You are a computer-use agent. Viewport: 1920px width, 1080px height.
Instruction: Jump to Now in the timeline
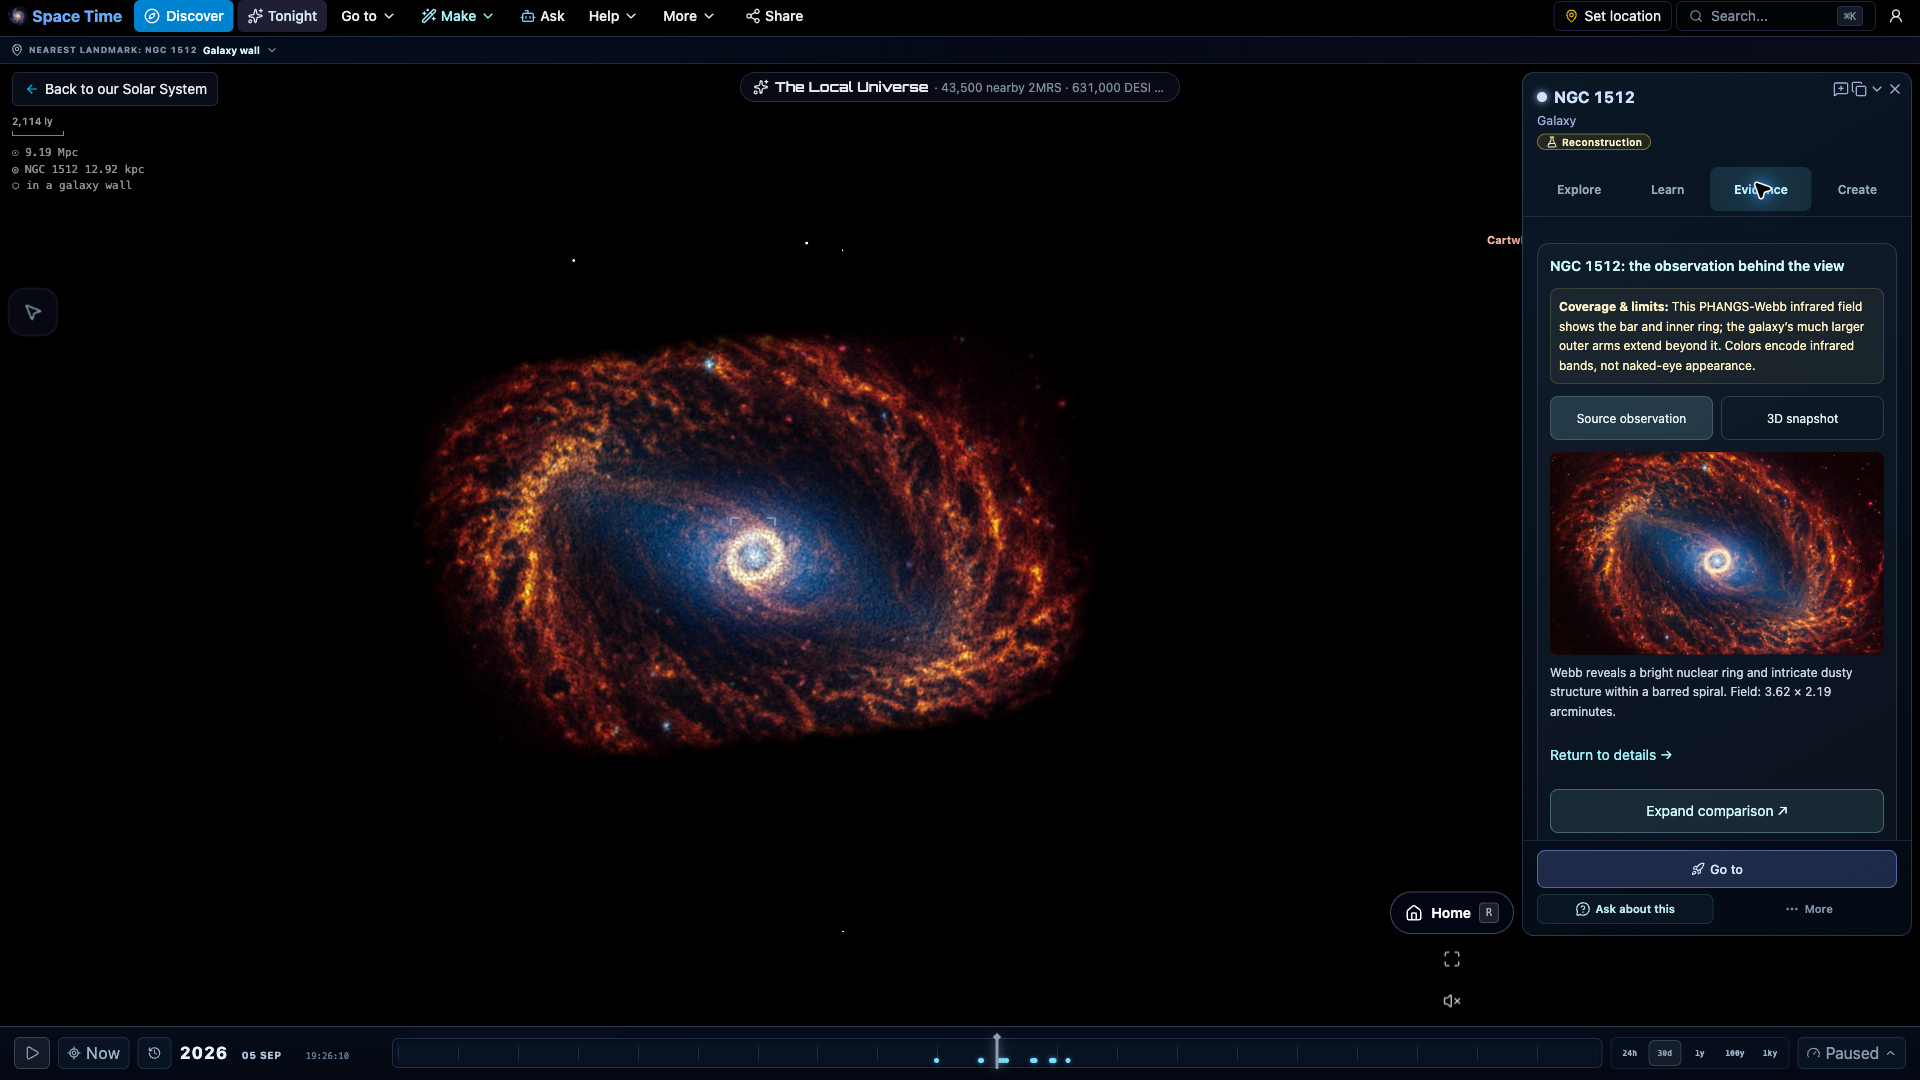click(94, 1053)
